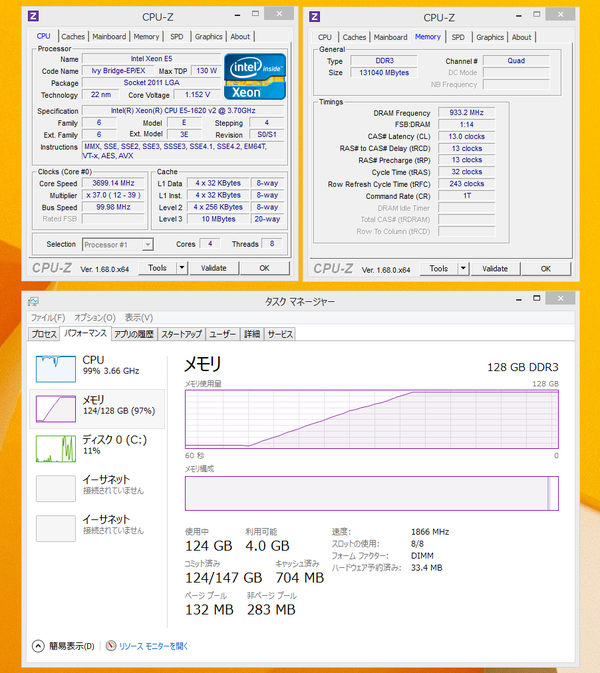
Task: Select the メモリ graph thumbnail in sidebar
Action: 56,409
